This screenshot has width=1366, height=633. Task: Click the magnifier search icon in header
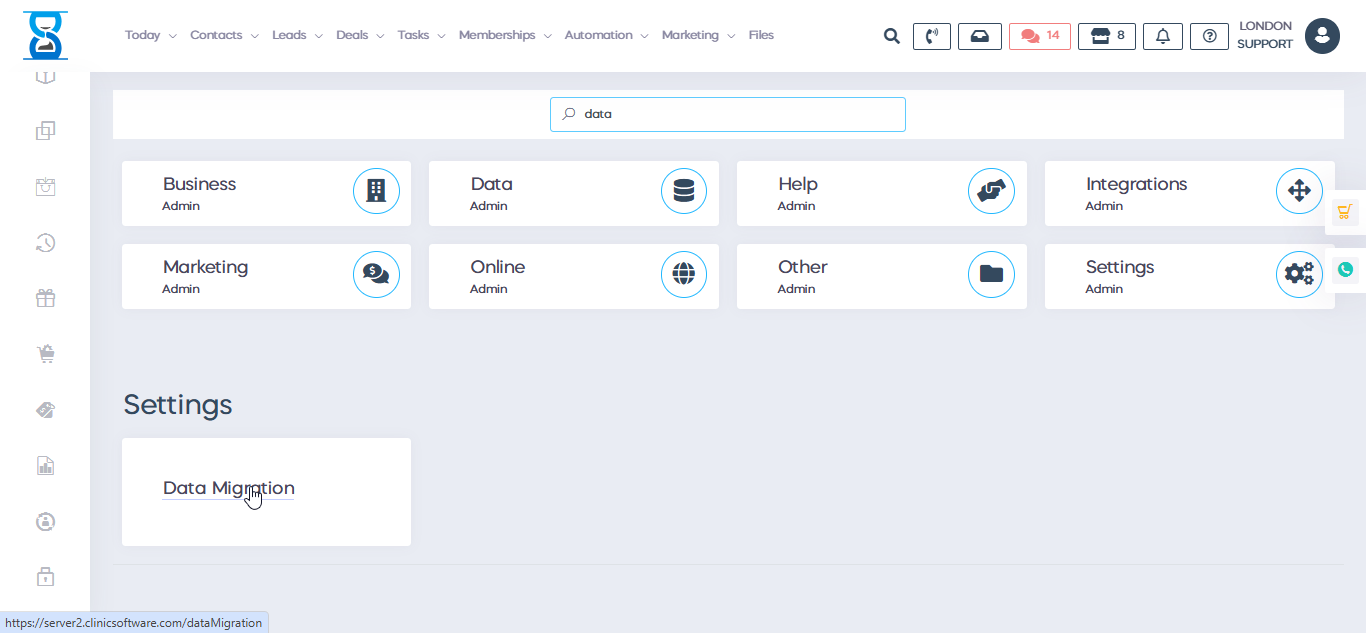891,36
